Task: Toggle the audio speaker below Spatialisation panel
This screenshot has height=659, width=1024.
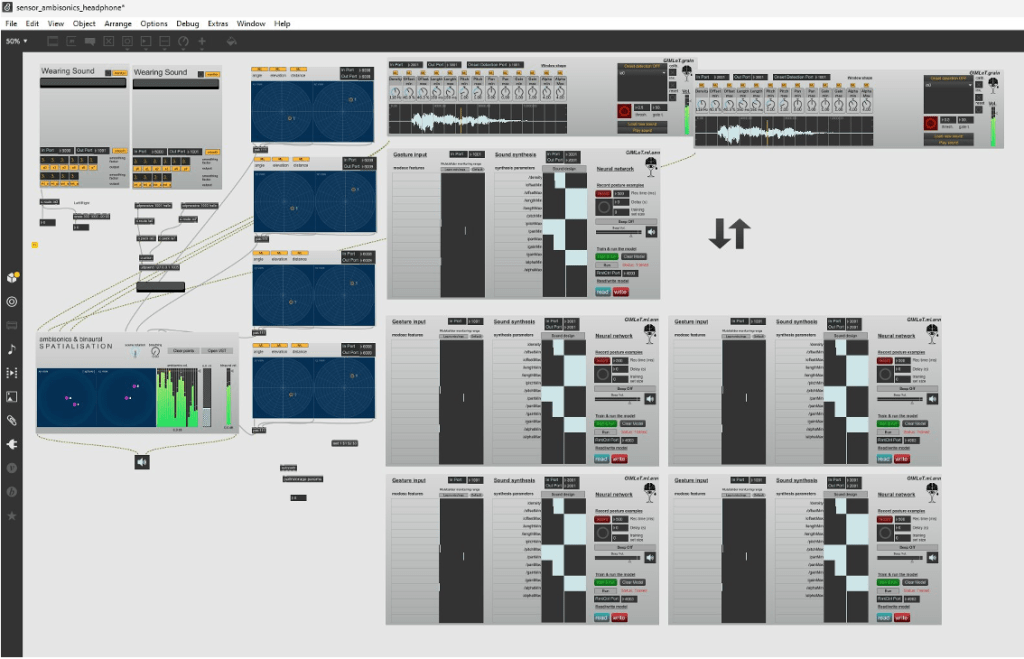Action: click(142, 461)
